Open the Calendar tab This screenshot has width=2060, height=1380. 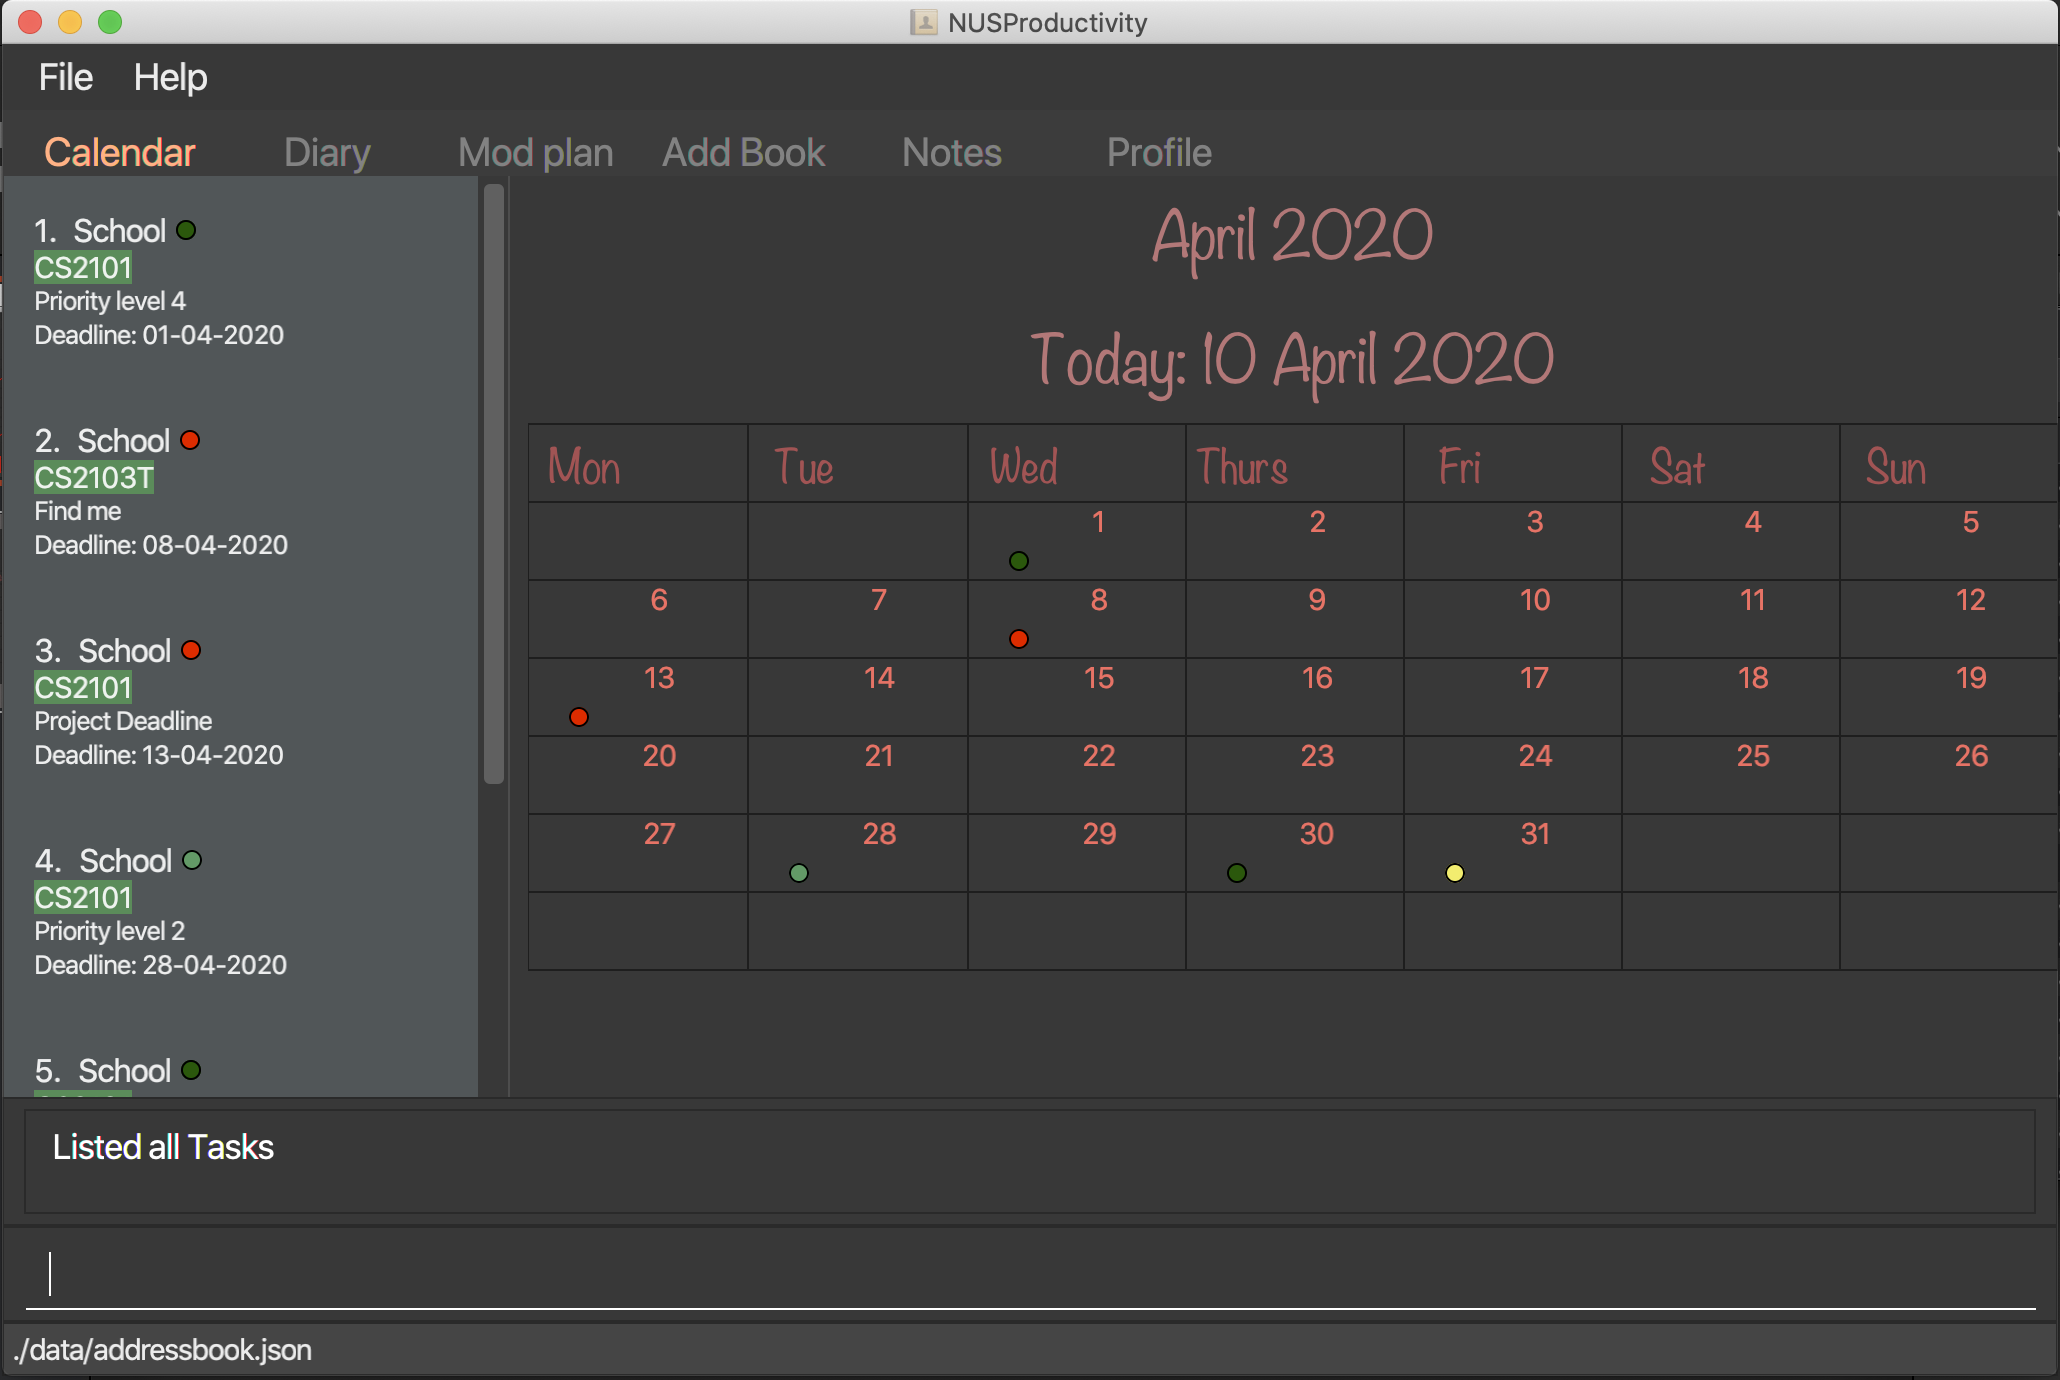(122, 151)
